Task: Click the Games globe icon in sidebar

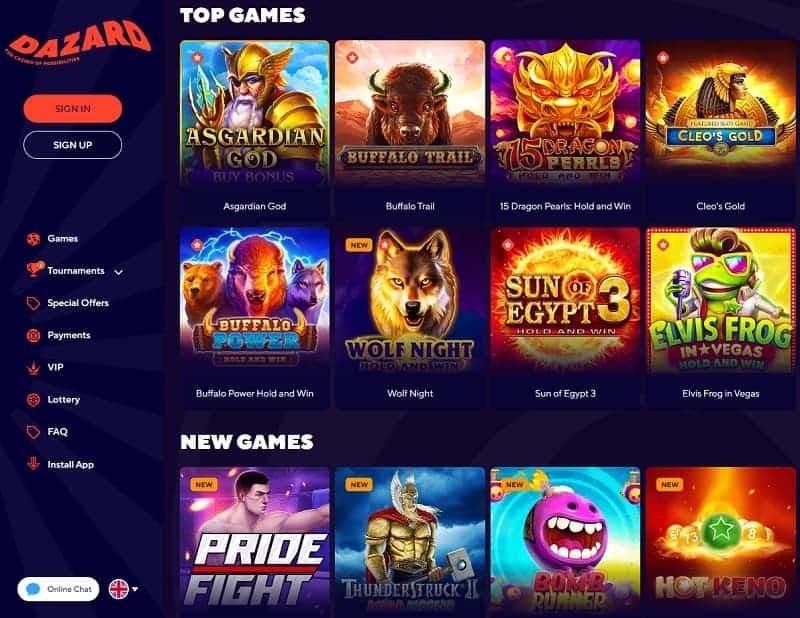Action: (x=34, y=239)
